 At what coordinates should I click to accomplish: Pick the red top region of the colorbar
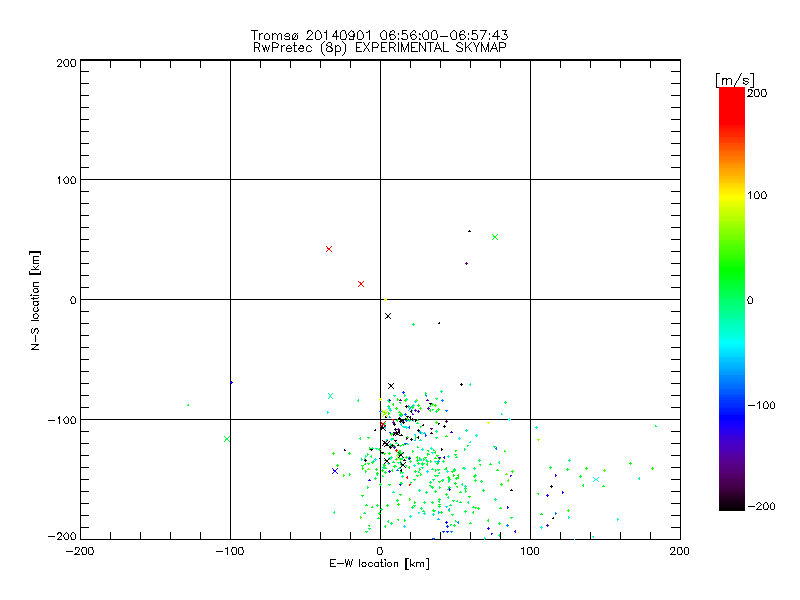coord(732,105)
